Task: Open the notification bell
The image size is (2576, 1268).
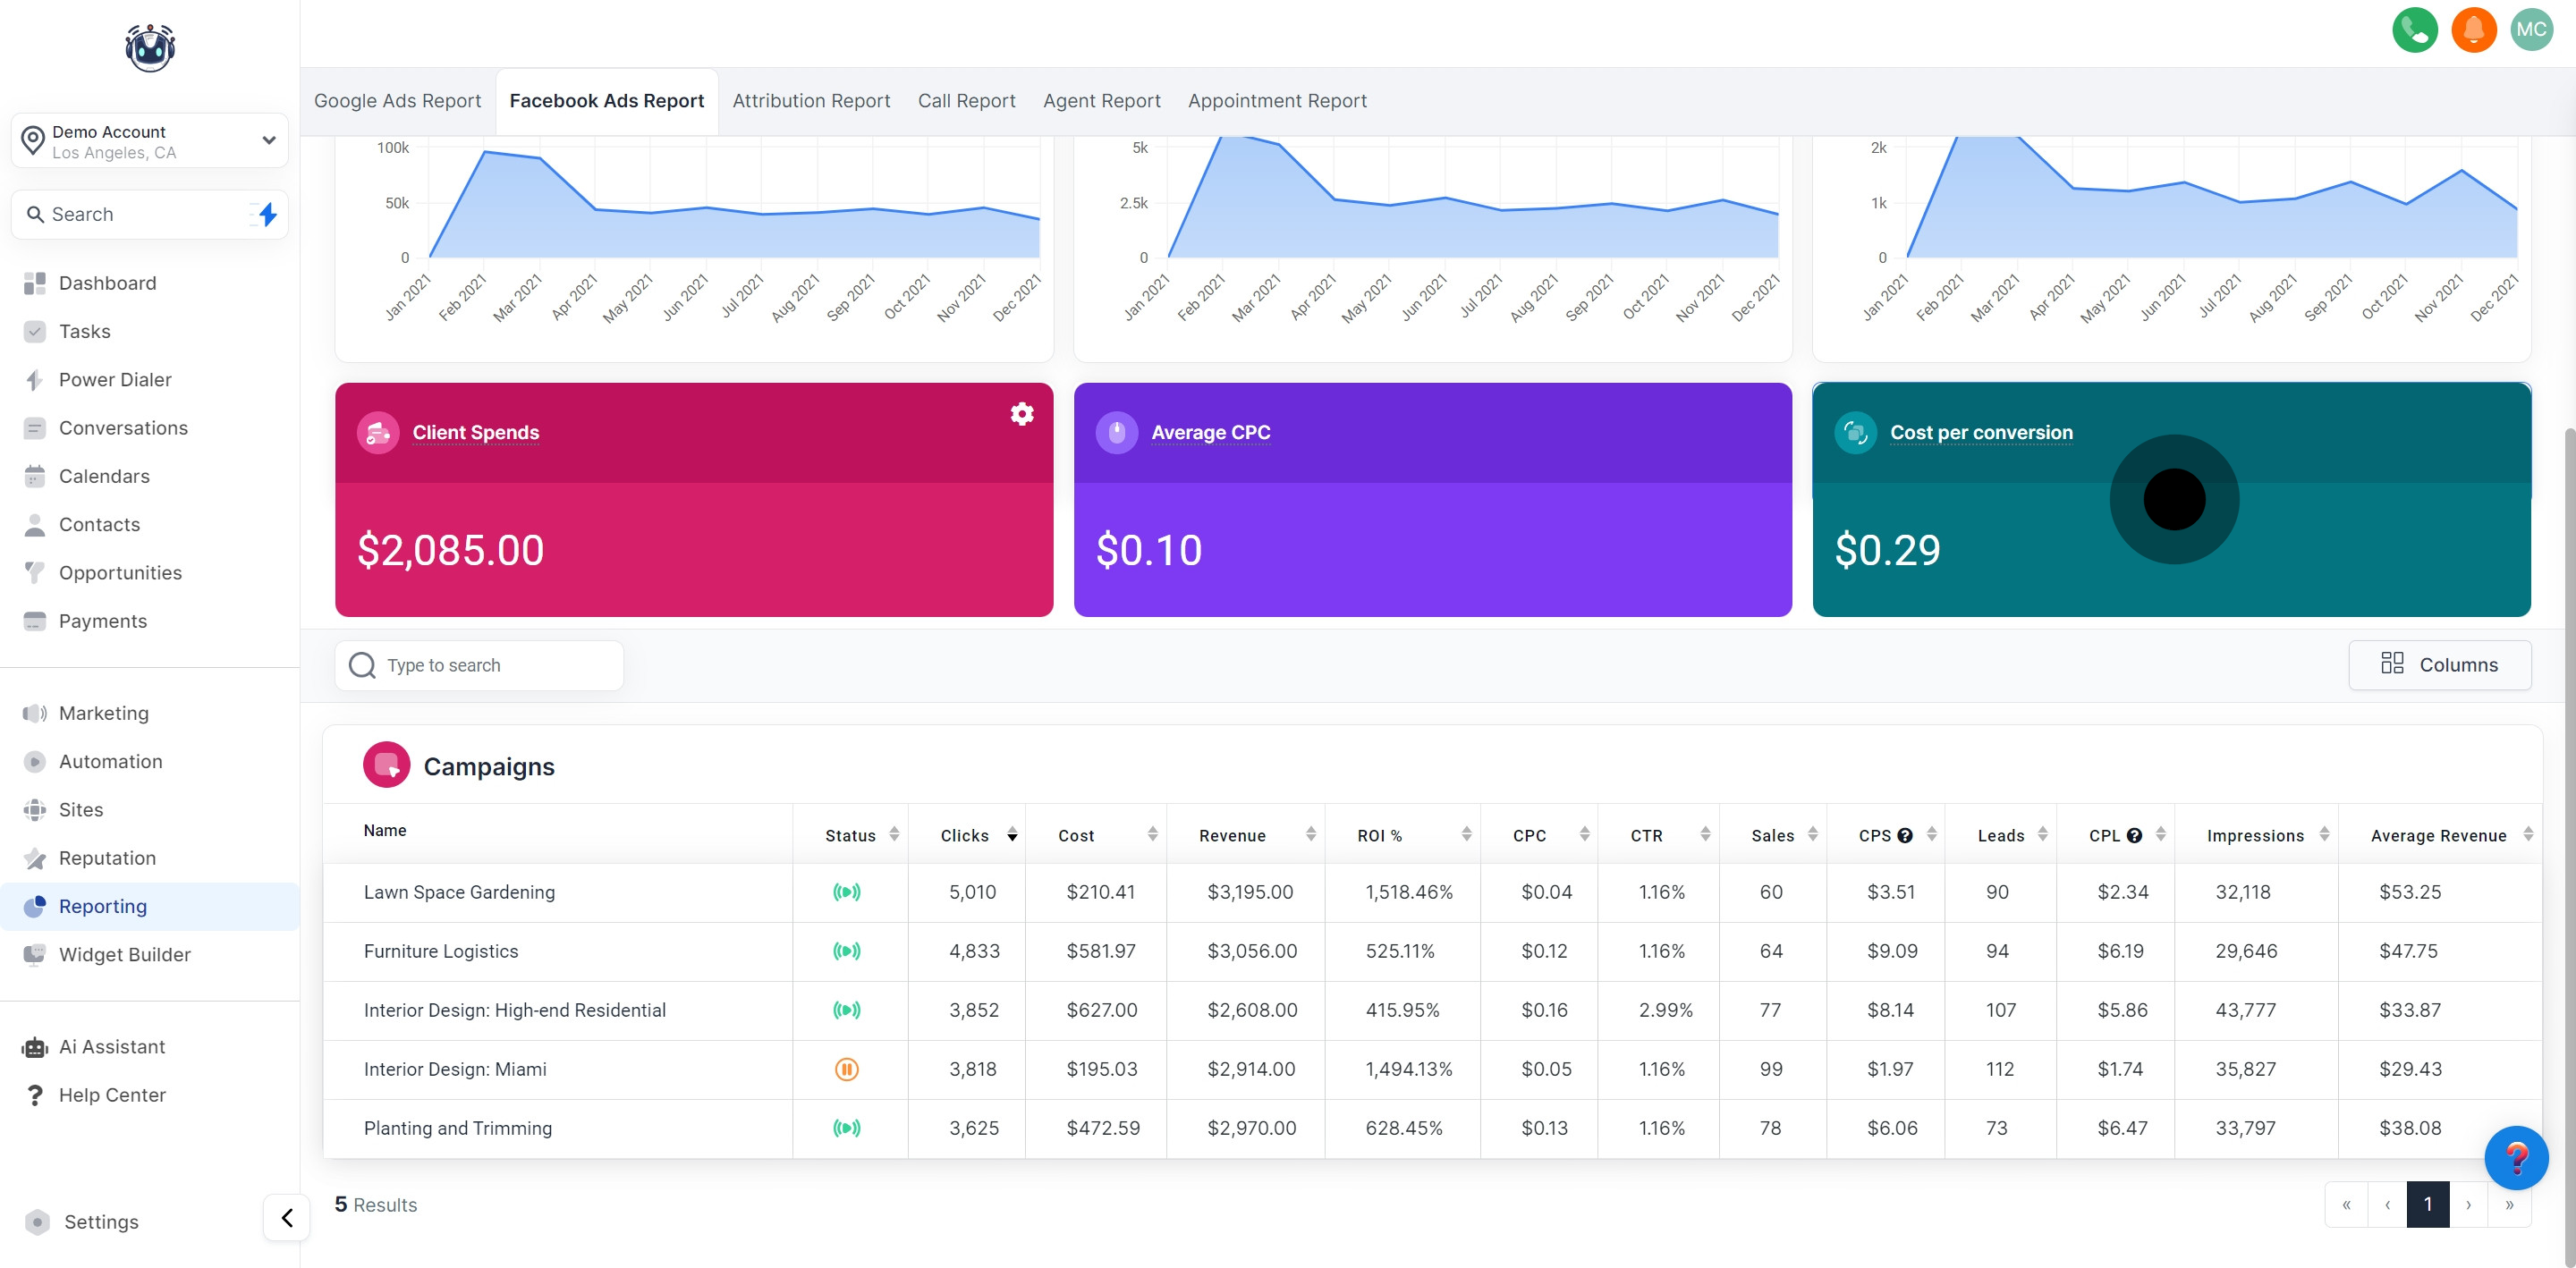Action: coord(2473,30)
